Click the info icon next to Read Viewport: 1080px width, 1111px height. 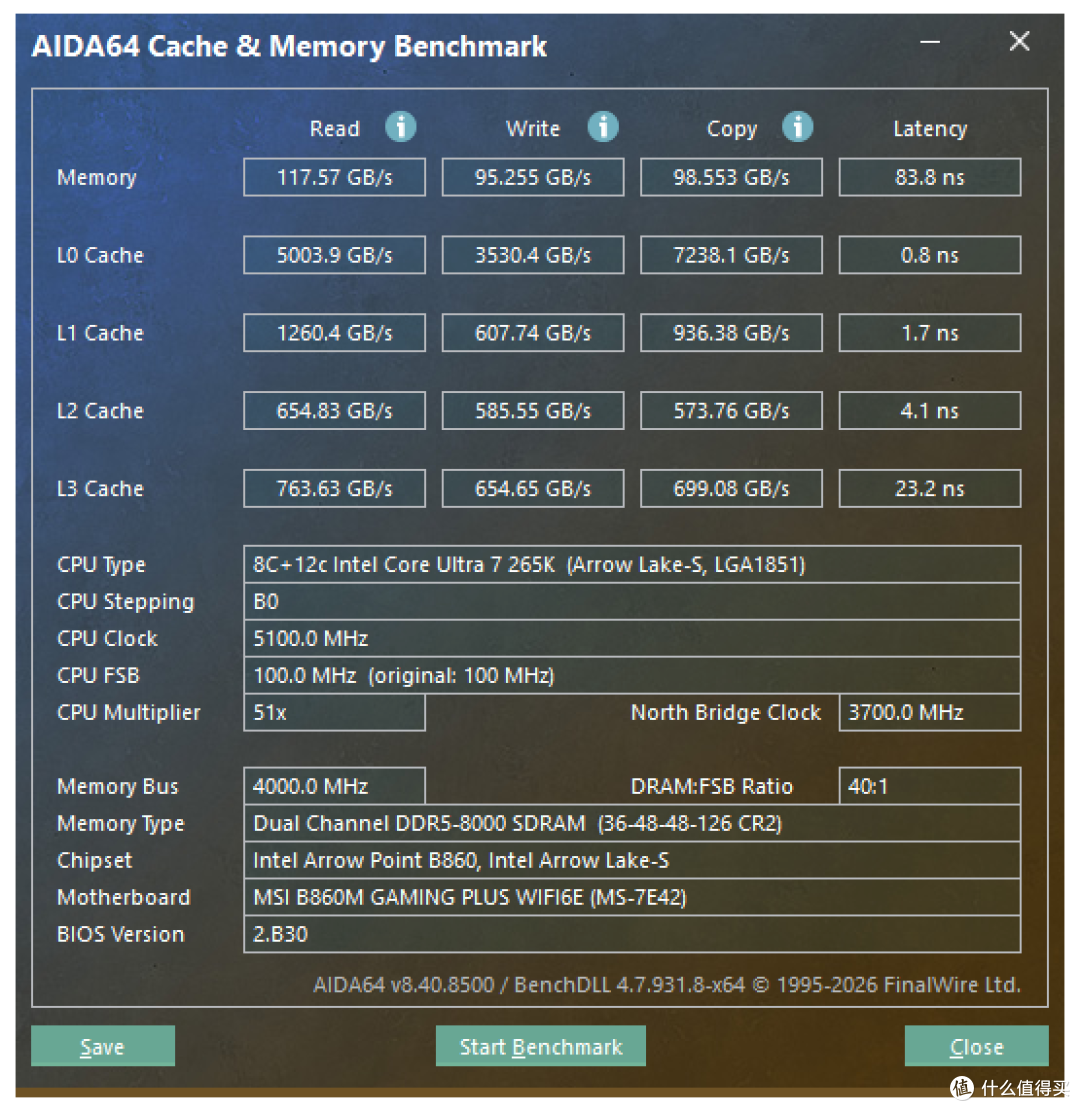point(400,127)
